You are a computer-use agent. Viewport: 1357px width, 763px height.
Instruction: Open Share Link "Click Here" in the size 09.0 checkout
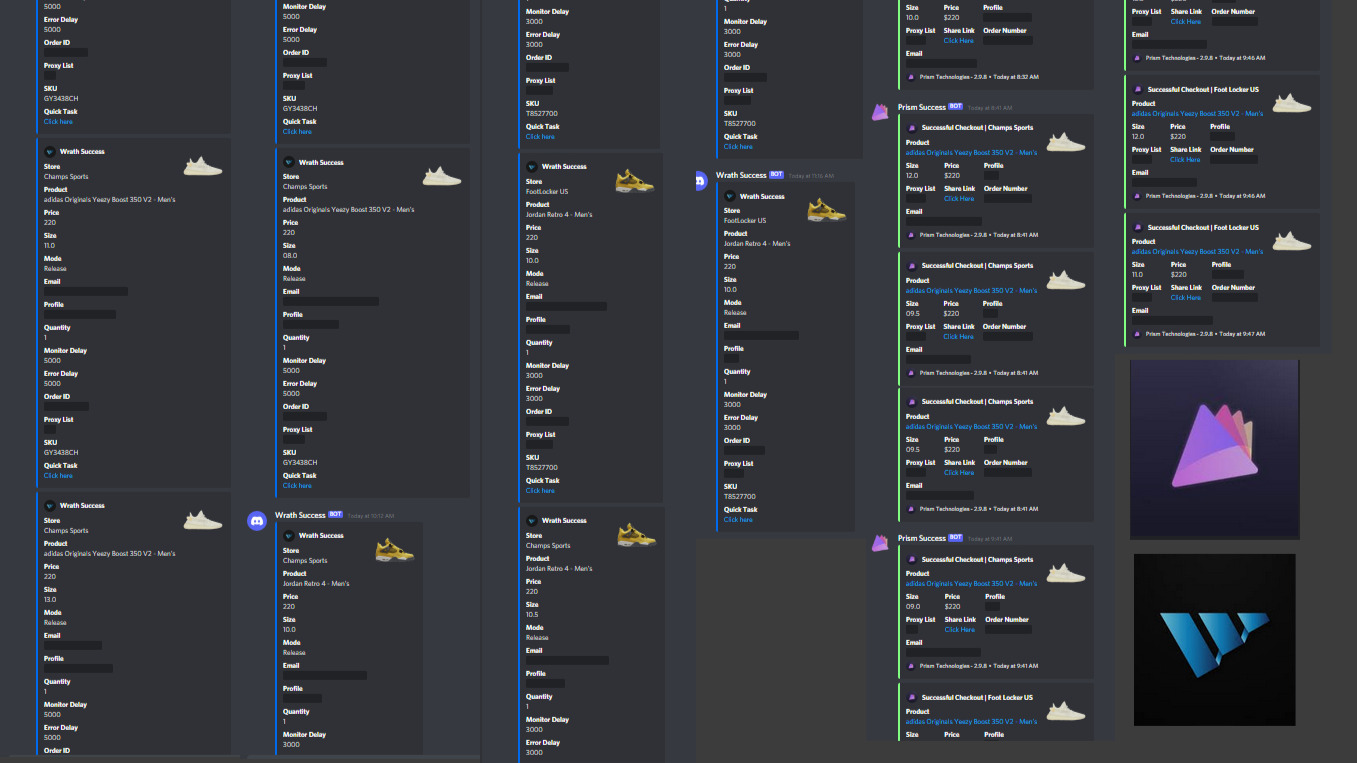click(959, 629)
